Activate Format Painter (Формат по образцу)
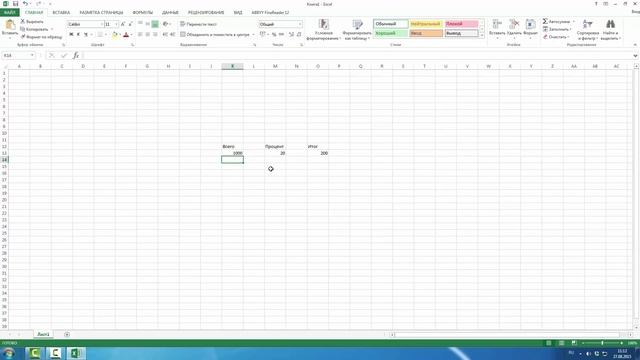The height and width of the screenshot is (360, 640). coord(41,37)
